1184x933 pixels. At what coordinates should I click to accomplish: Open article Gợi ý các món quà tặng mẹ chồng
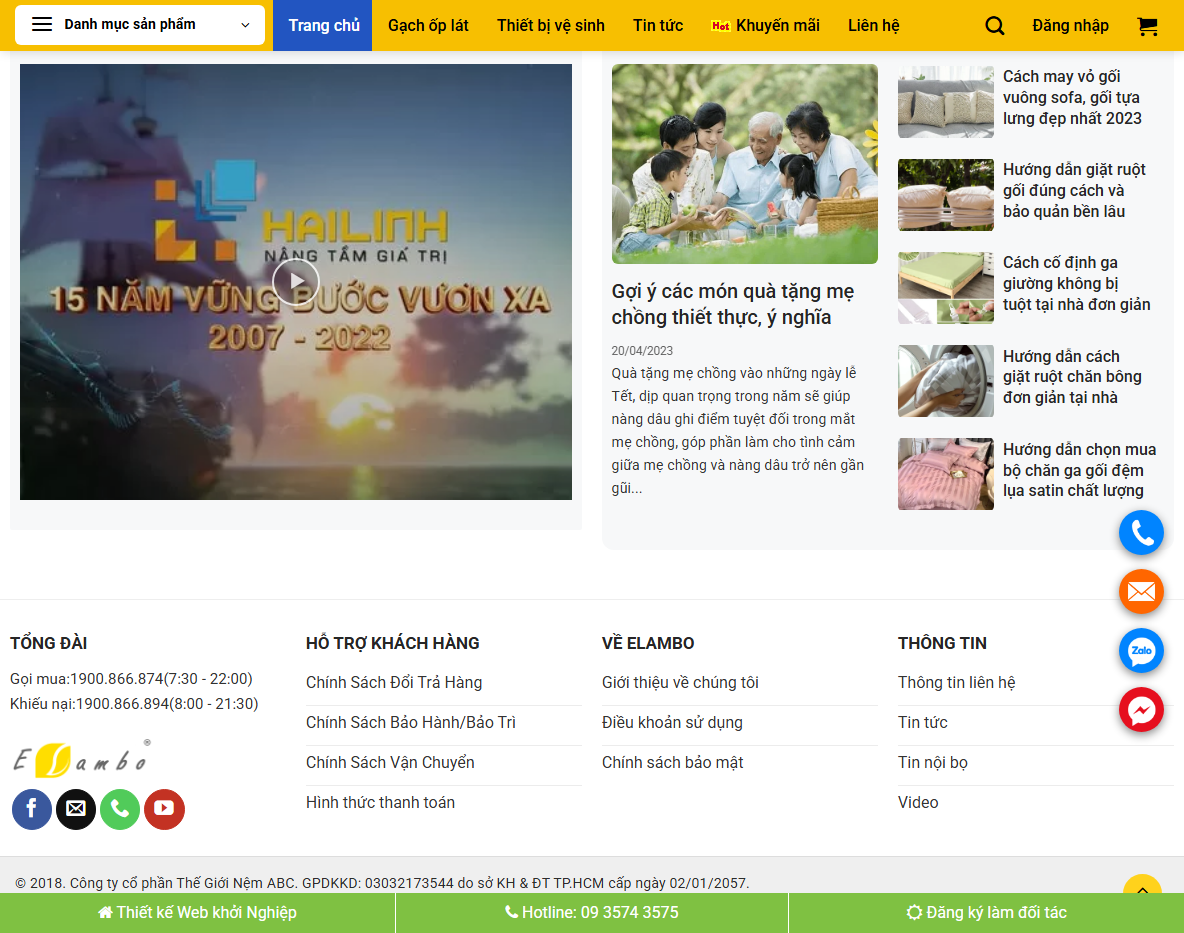coord(732,304)
